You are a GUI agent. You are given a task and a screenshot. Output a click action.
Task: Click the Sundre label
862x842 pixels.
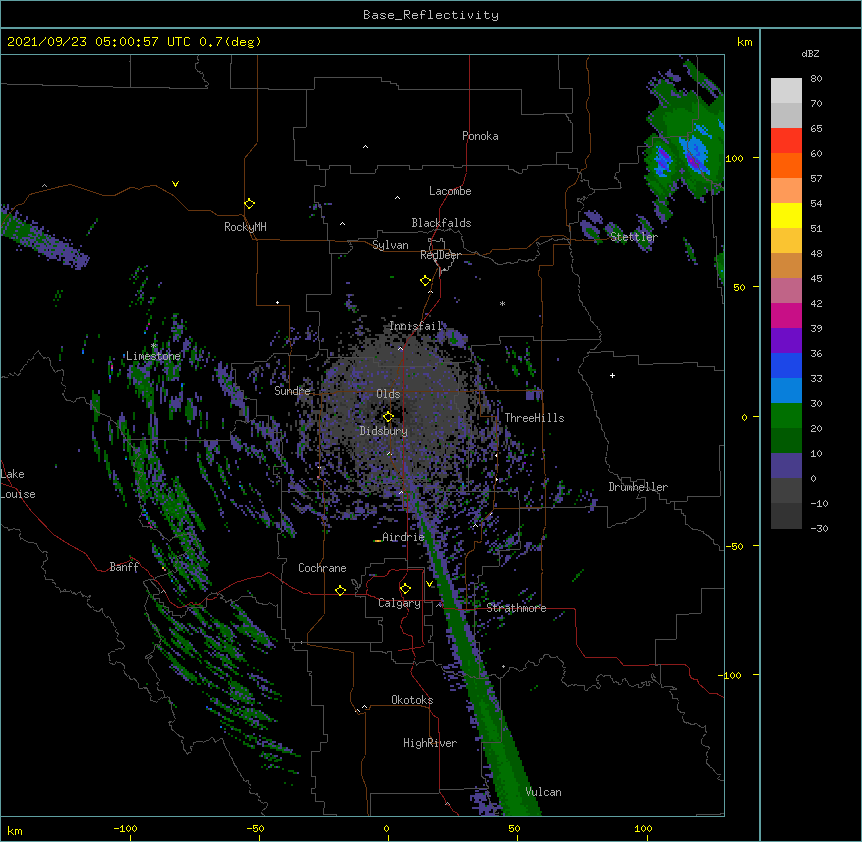pyautogui.click(x=292, y=391)
